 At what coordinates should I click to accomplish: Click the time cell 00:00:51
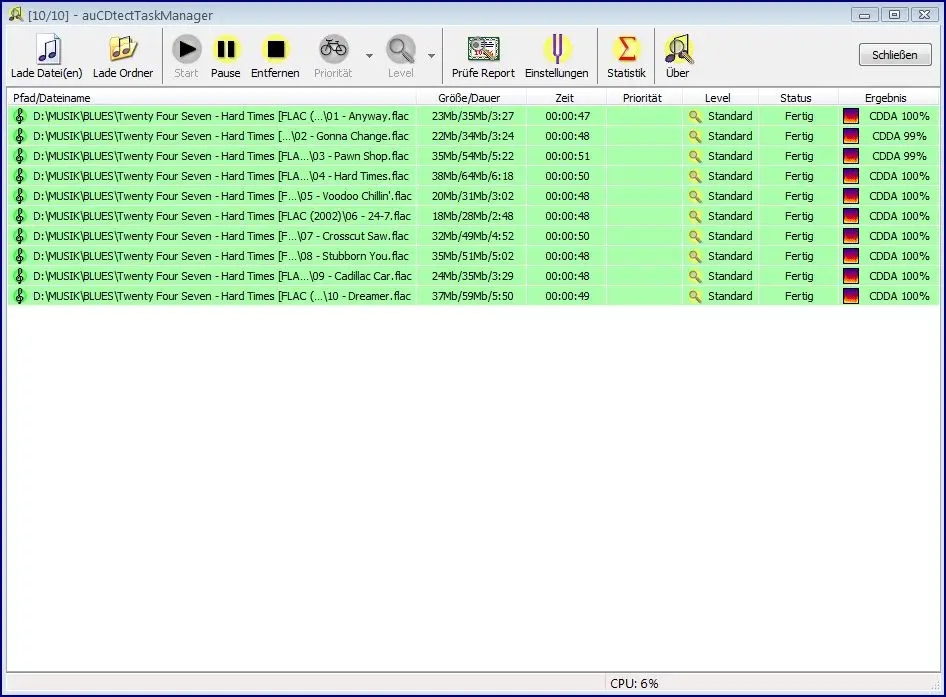(567, 156)
